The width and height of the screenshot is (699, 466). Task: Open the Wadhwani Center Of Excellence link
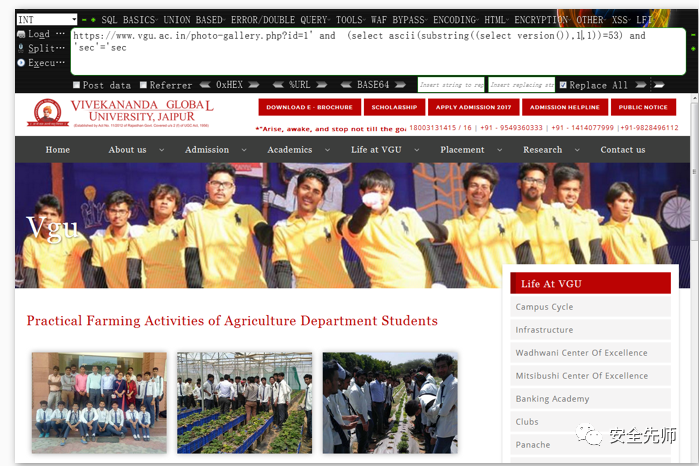(x=590, y=353)
